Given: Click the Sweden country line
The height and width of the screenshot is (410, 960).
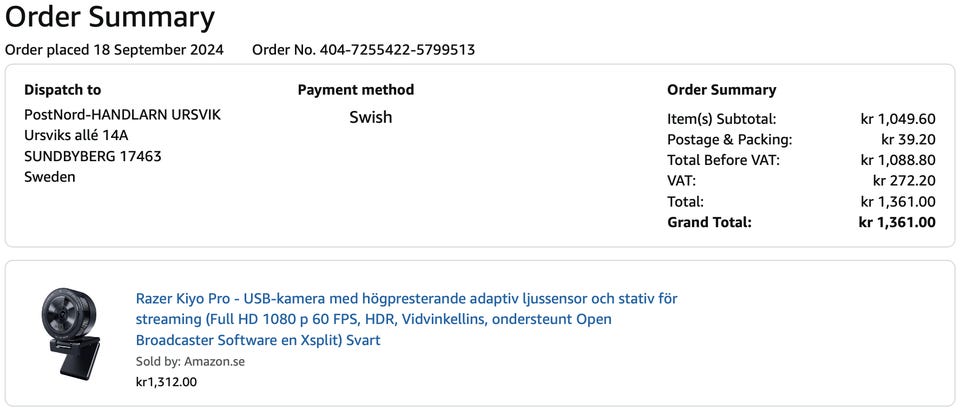Looking at the screenshot, I should click(x=49, y=177).
